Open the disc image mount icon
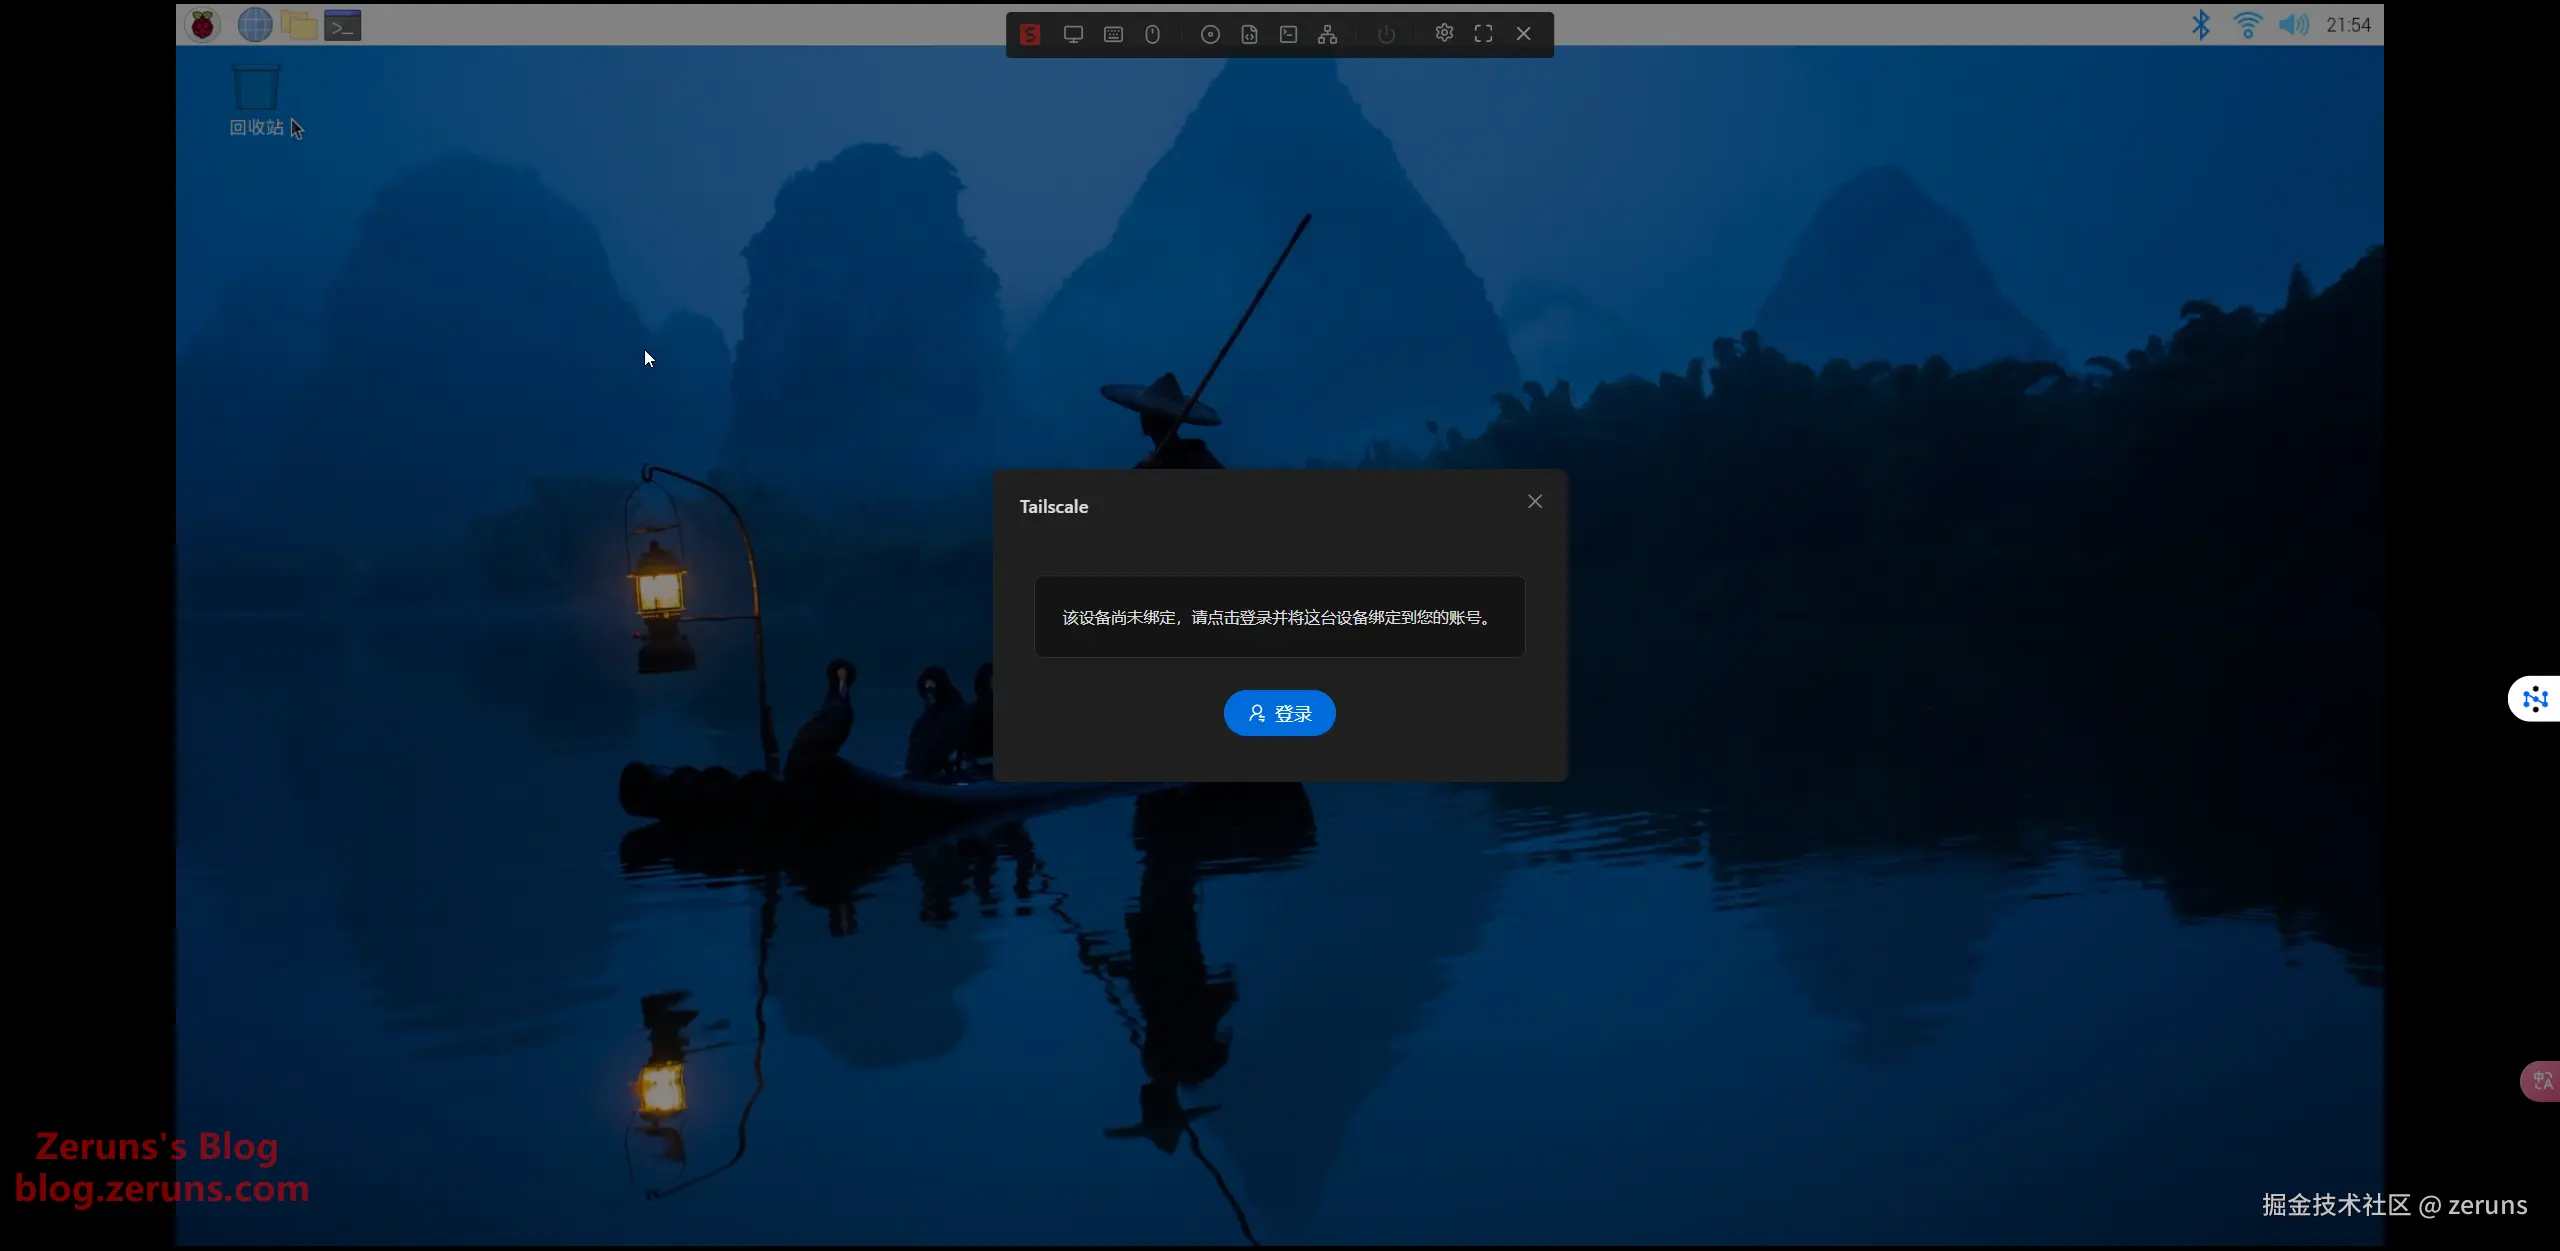The height and width of the screenshot is (1251, 2560). (x=1210, y=35)
